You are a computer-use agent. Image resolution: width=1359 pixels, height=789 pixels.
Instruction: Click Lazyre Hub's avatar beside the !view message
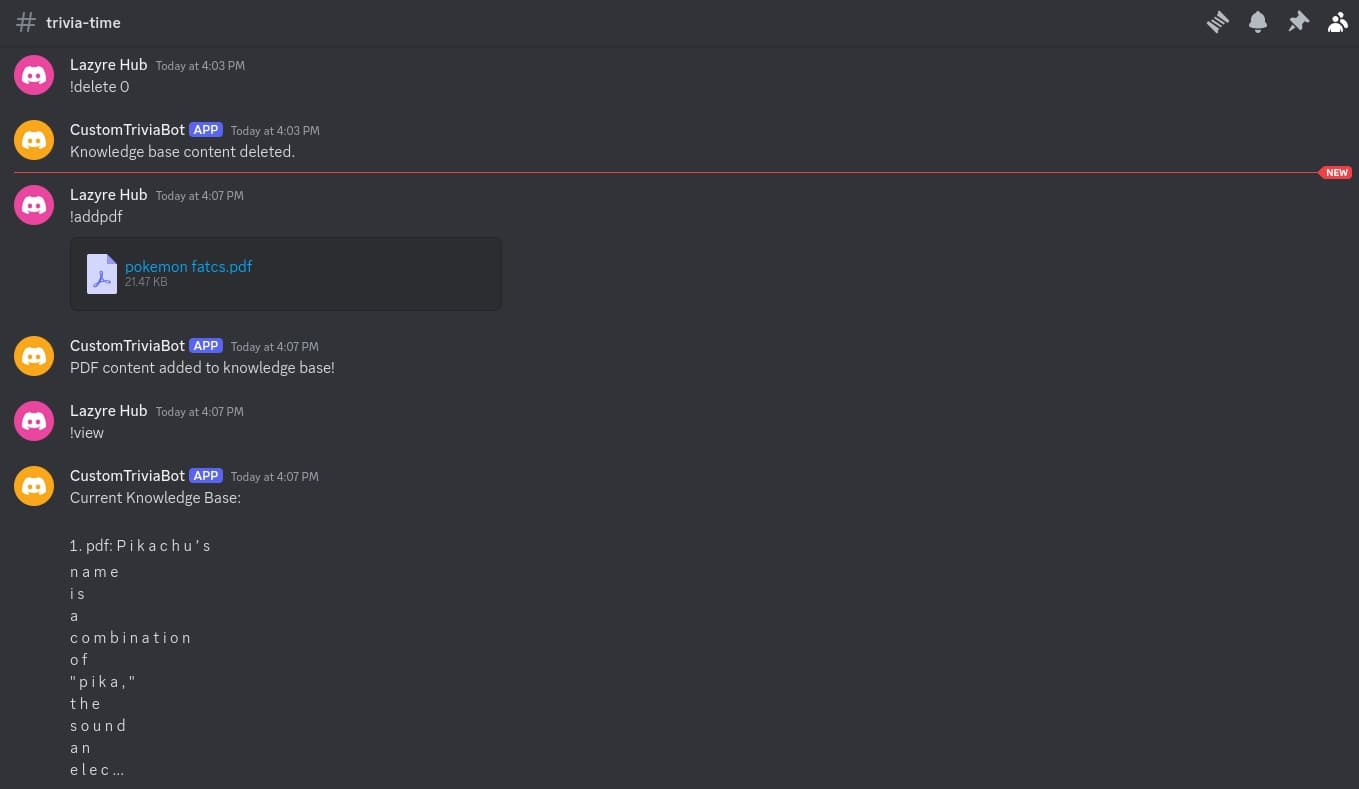(34, 421)
